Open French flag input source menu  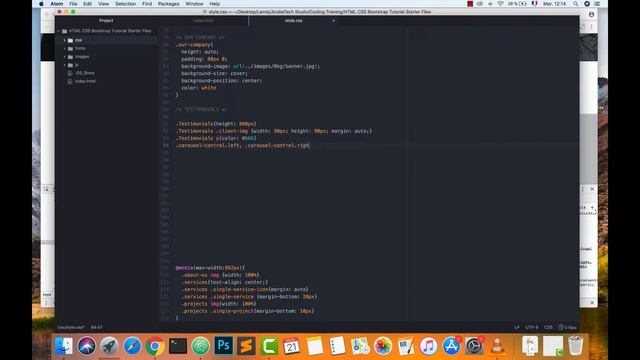534,4
